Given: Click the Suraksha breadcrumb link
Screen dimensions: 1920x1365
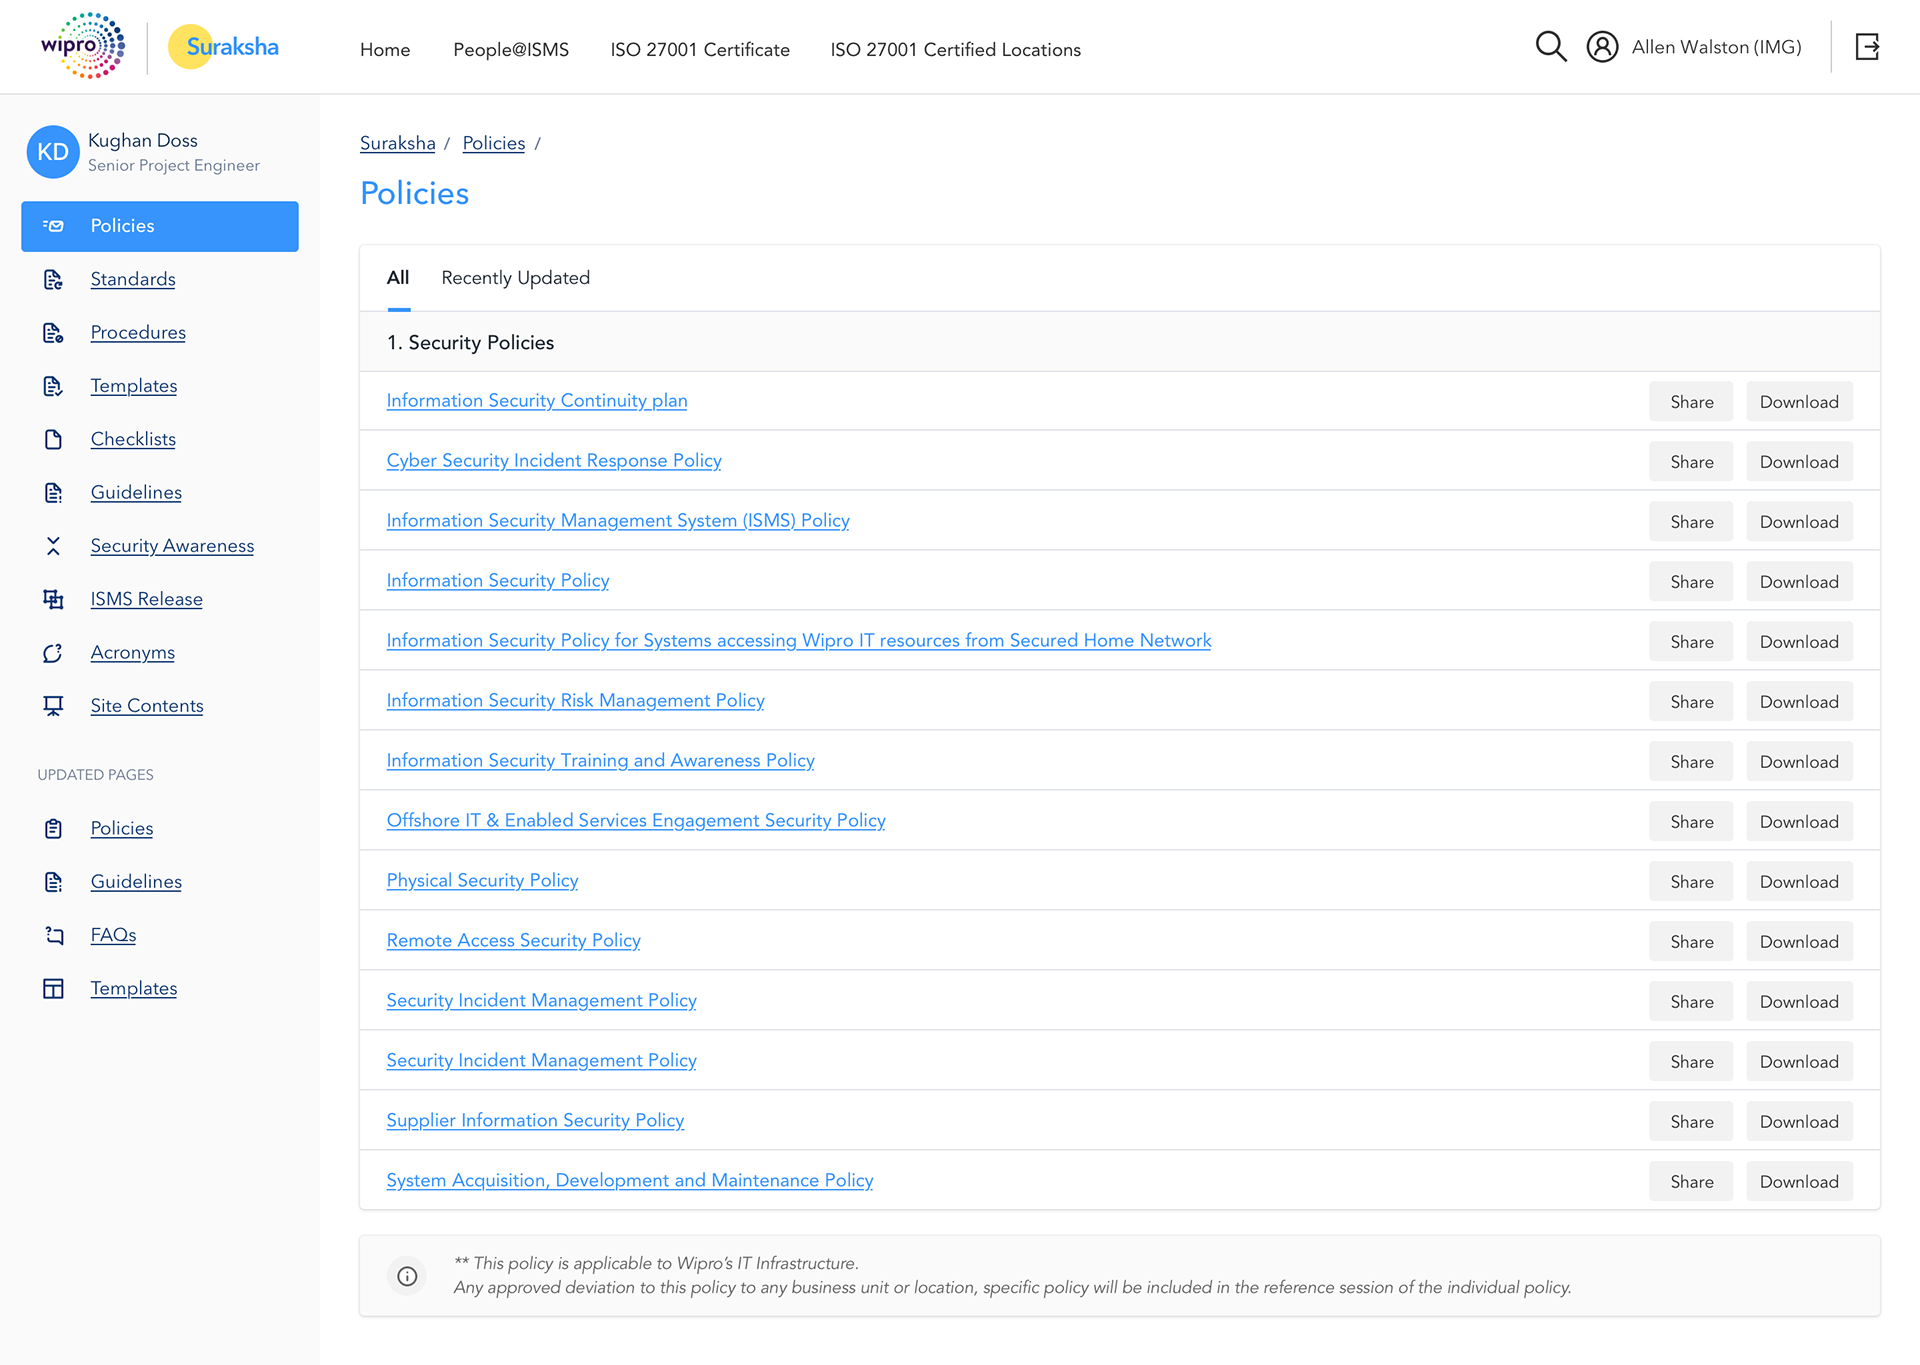Looking at the screenshot, I should pyautogui.click(x=397, y=143).
